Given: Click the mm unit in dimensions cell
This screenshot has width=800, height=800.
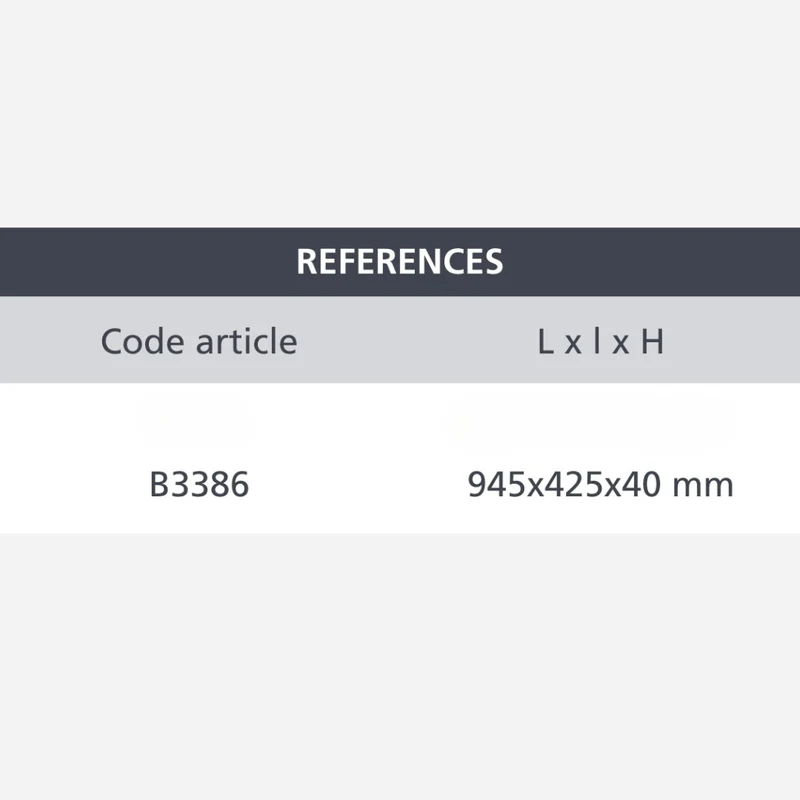Looking at the screenshot, I should (x=703, y=486).
